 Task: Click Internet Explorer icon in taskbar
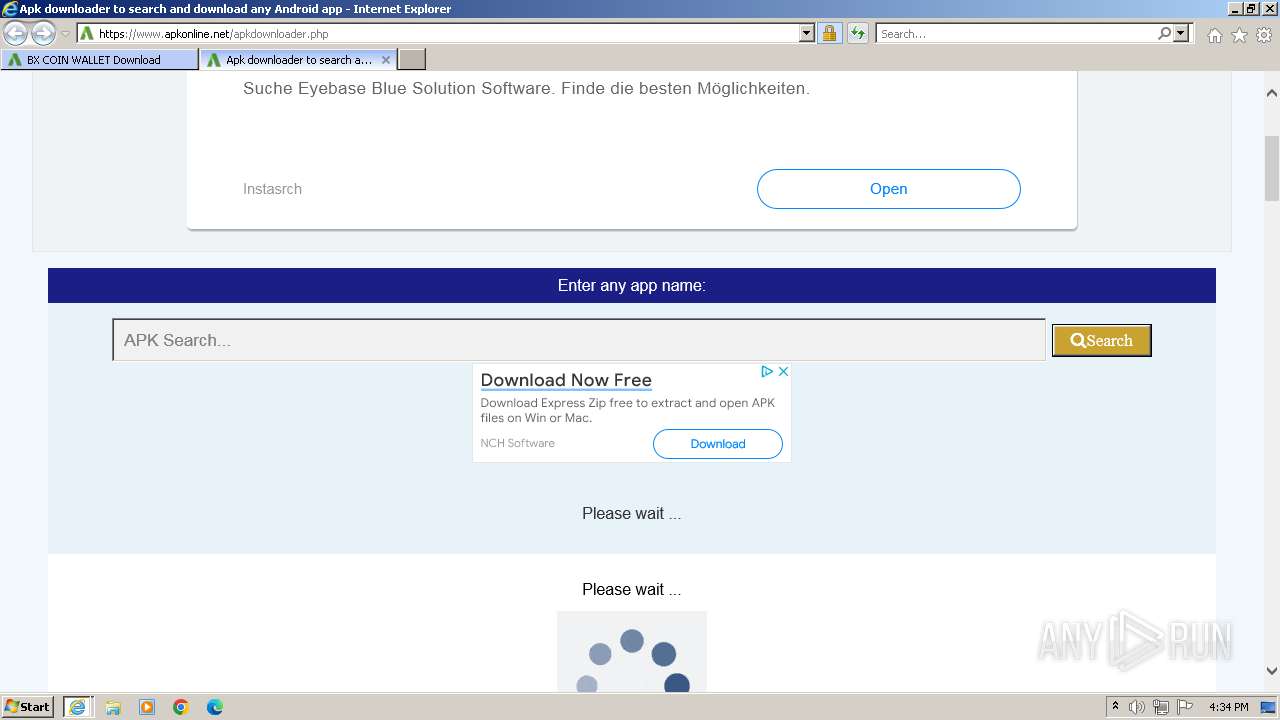[78, 707]
